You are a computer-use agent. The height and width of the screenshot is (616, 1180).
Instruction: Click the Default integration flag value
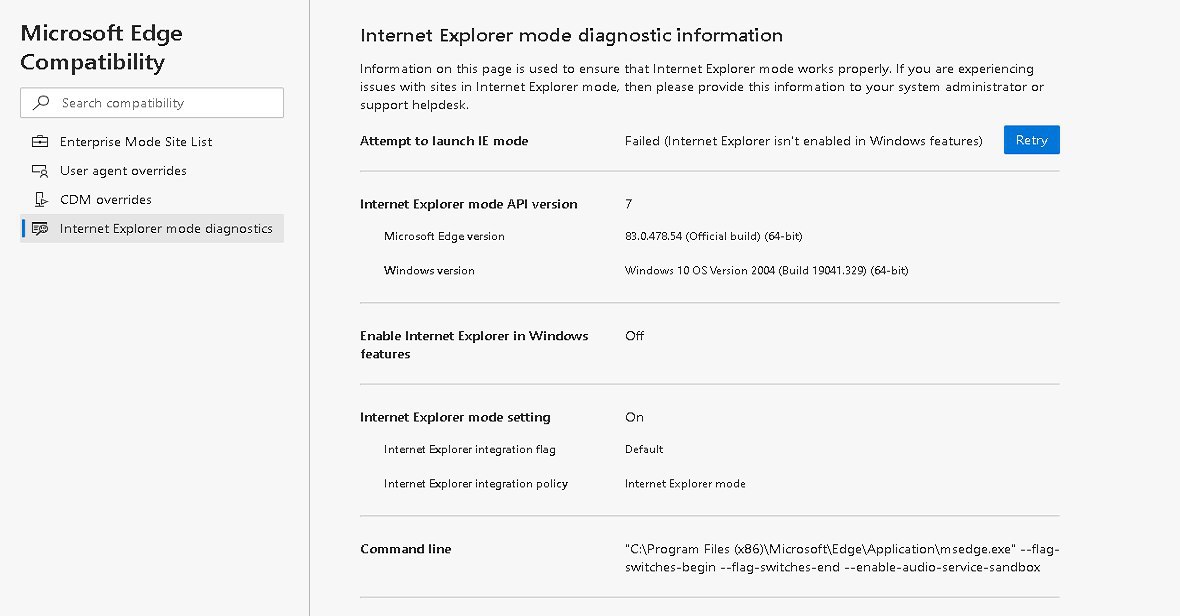coord(644,450)
